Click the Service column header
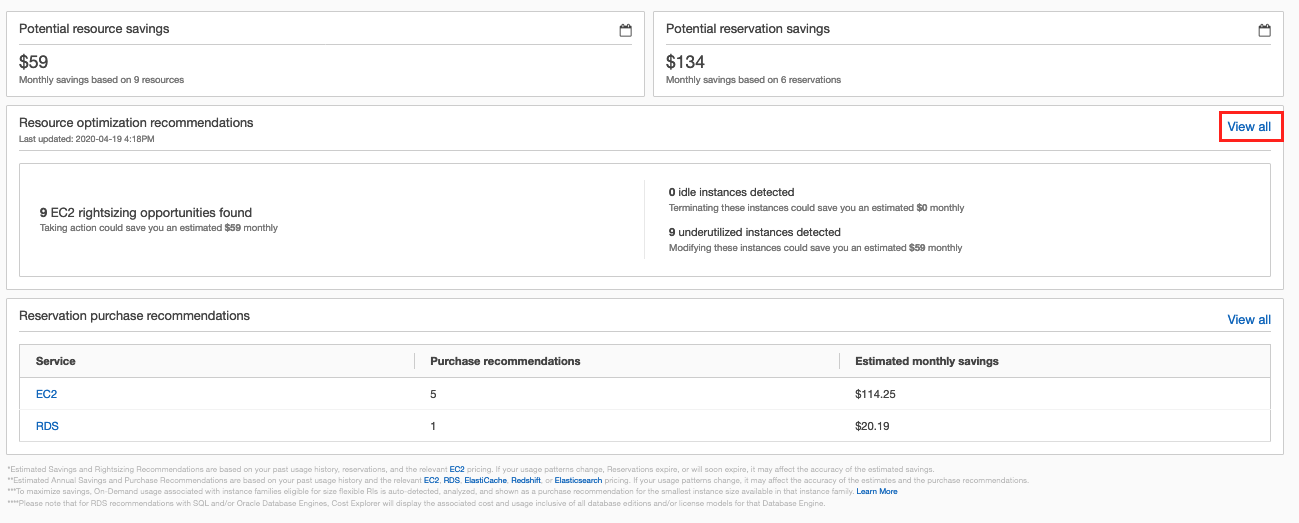 coord(56,361)
